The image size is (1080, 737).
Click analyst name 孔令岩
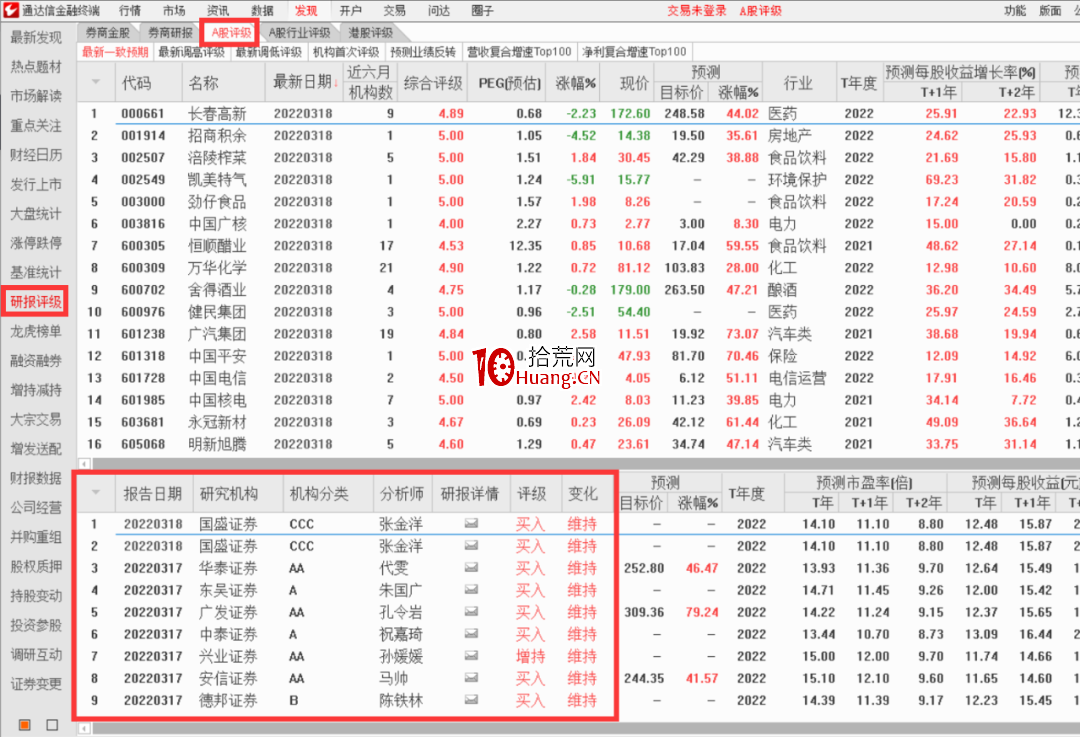pos(401,612)
